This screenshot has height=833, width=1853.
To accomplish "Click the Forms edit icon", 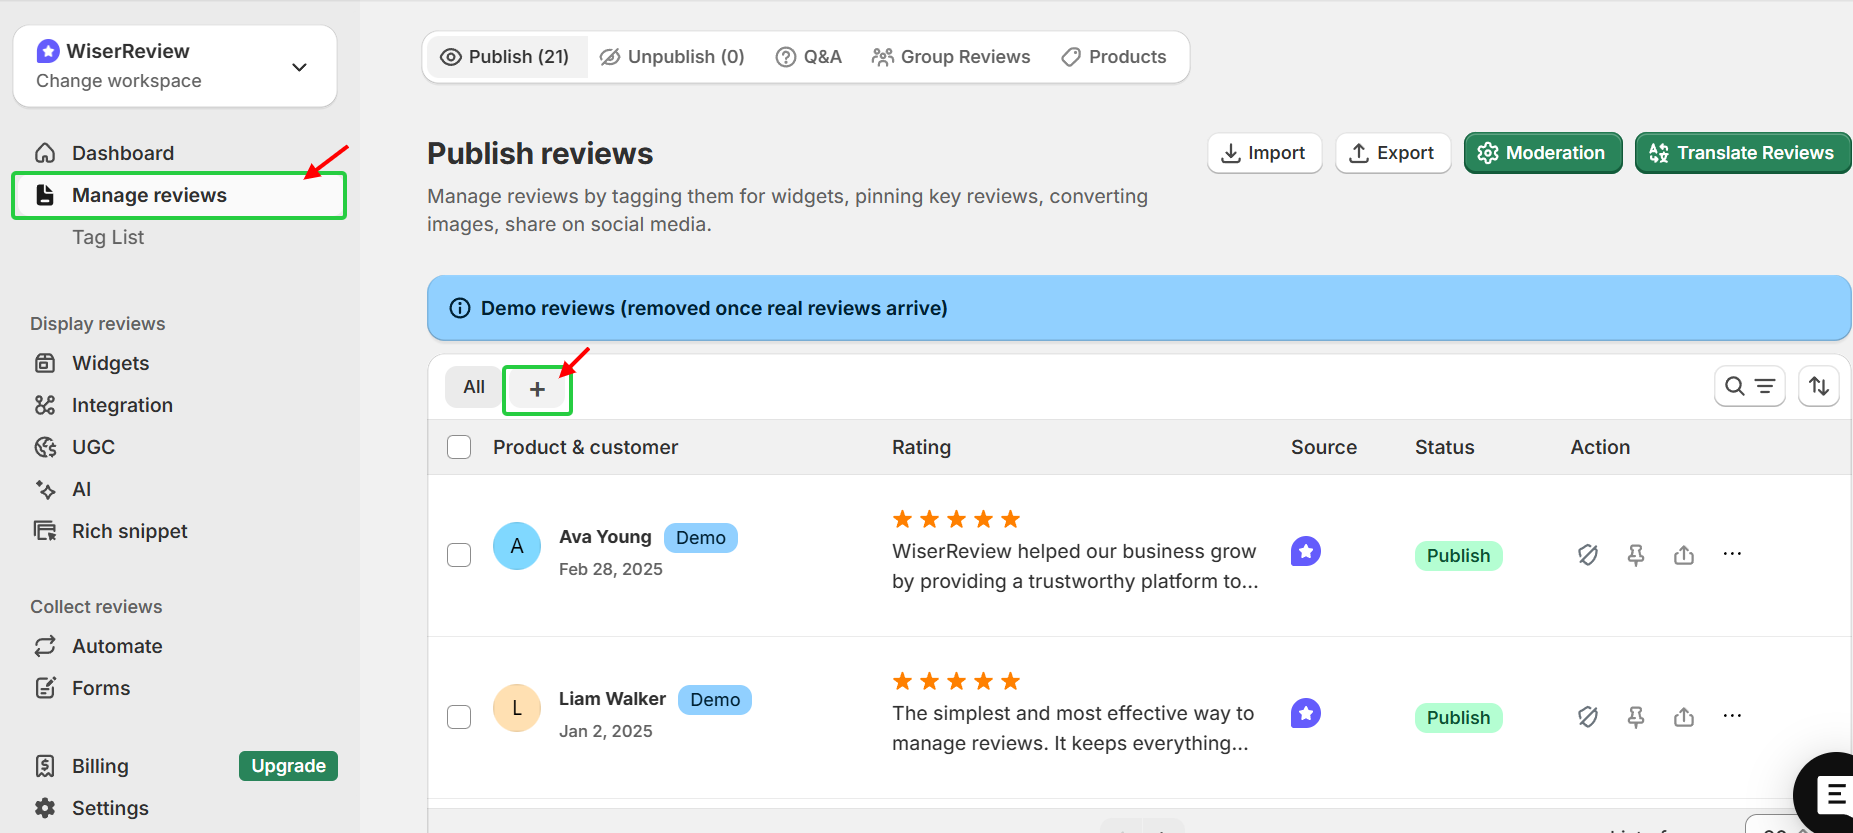I will 45,688.
